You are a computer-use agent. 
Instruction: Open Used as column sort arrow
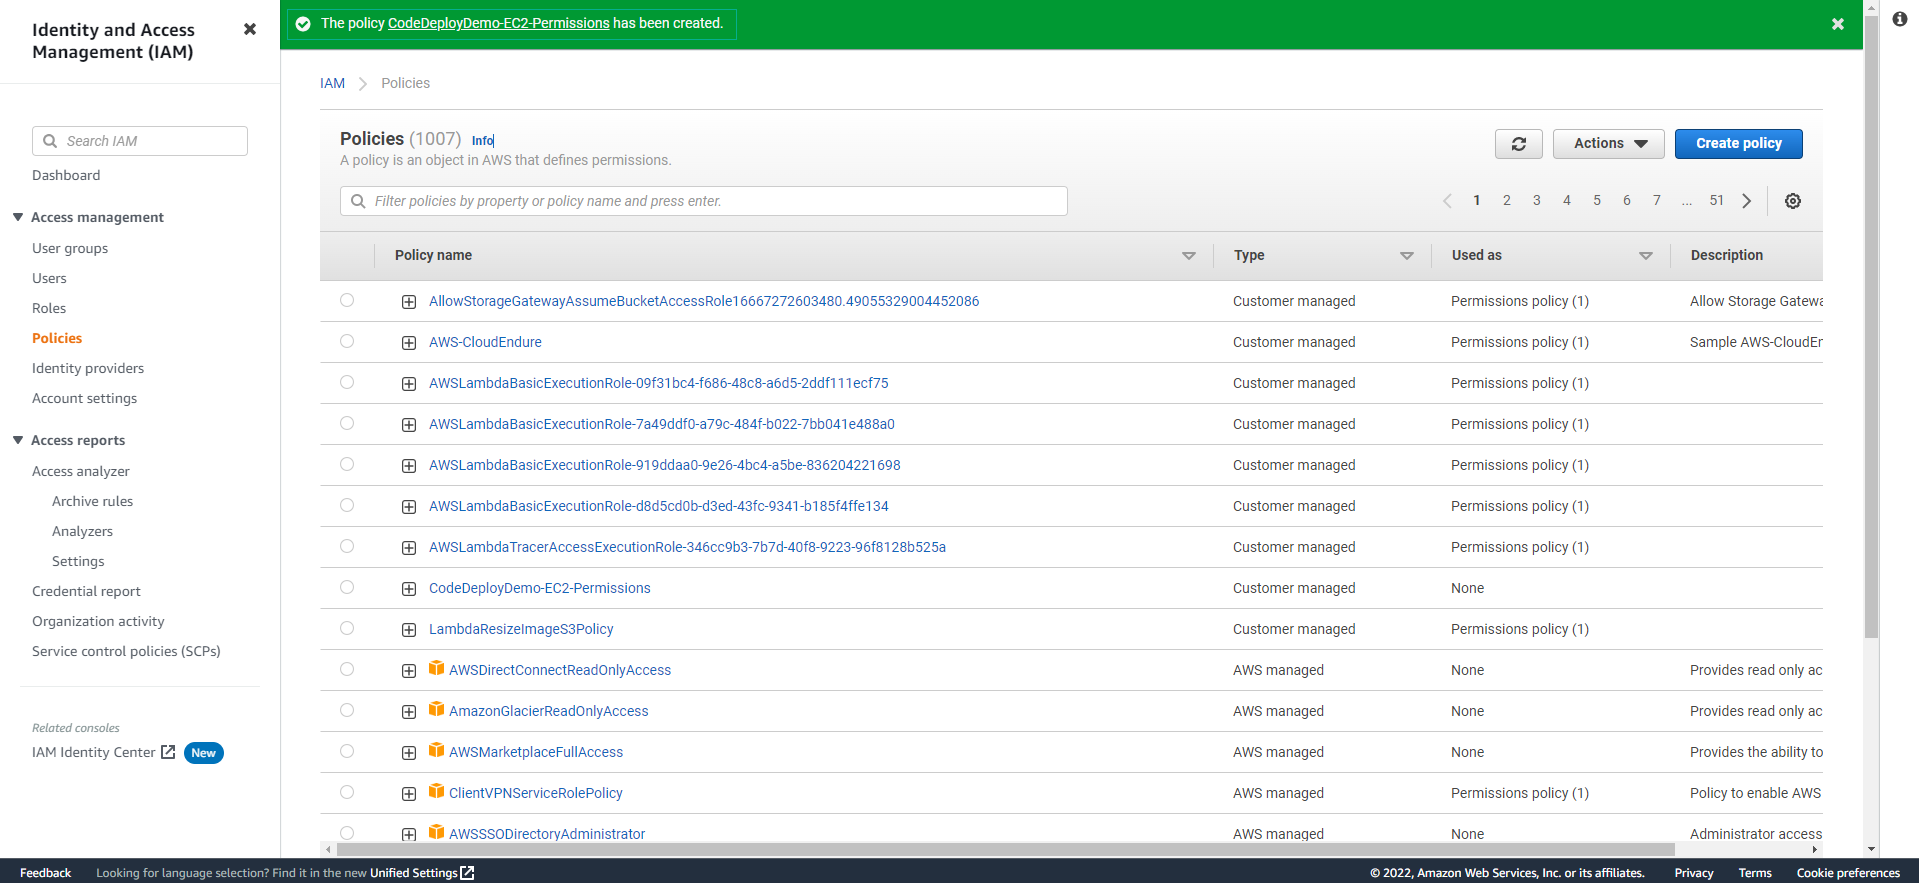pos(1646,256)
